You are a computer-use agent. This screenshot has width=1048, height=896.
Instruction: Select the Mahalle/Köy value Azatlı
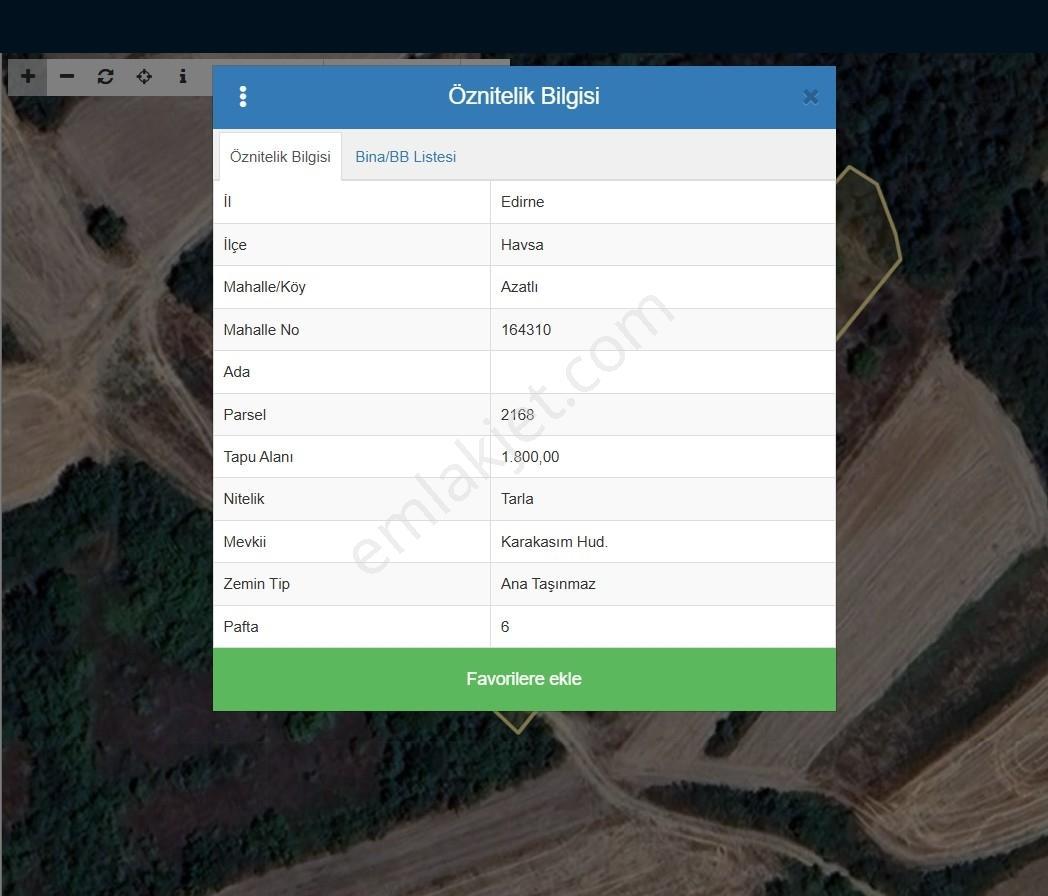pos(519,287)
